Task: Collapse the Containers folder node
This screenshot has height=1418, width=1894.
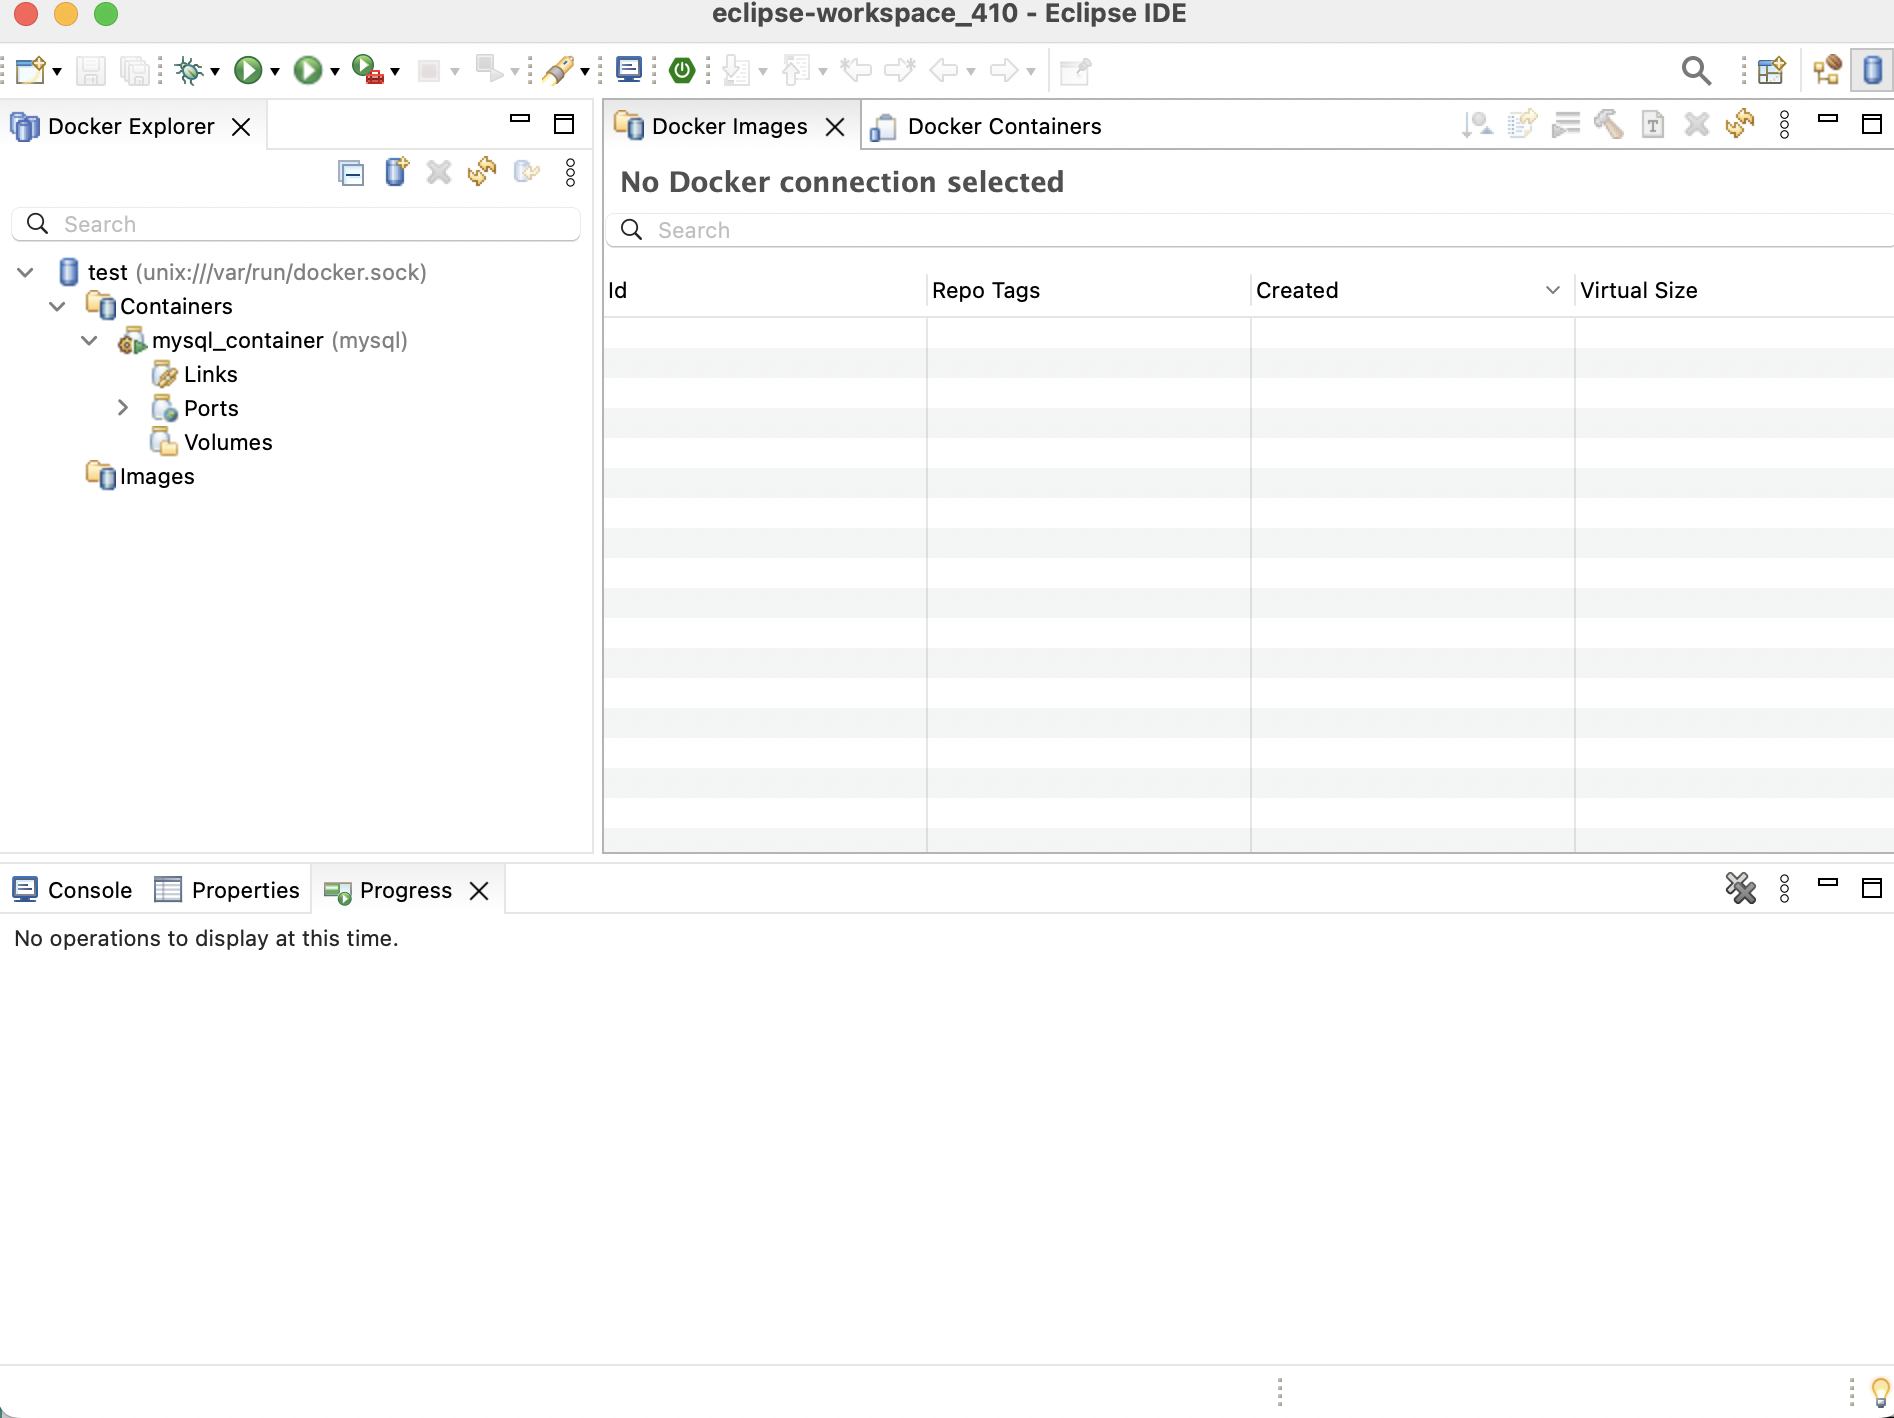Action: (x=57, y=306)
